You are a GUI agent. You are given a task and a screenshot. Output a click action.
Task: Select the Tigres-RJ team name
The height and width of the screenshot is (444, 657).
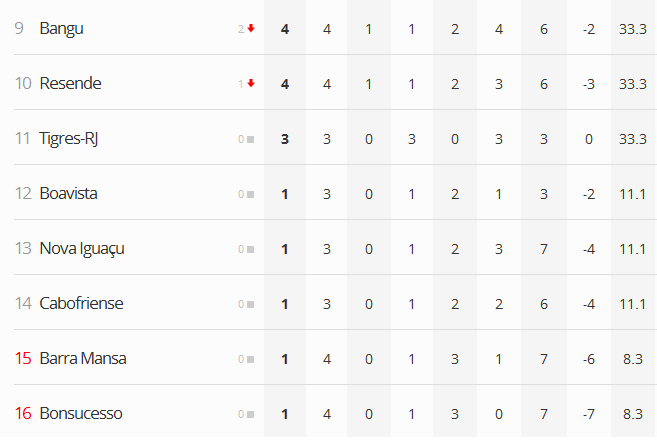coord(69,139)
